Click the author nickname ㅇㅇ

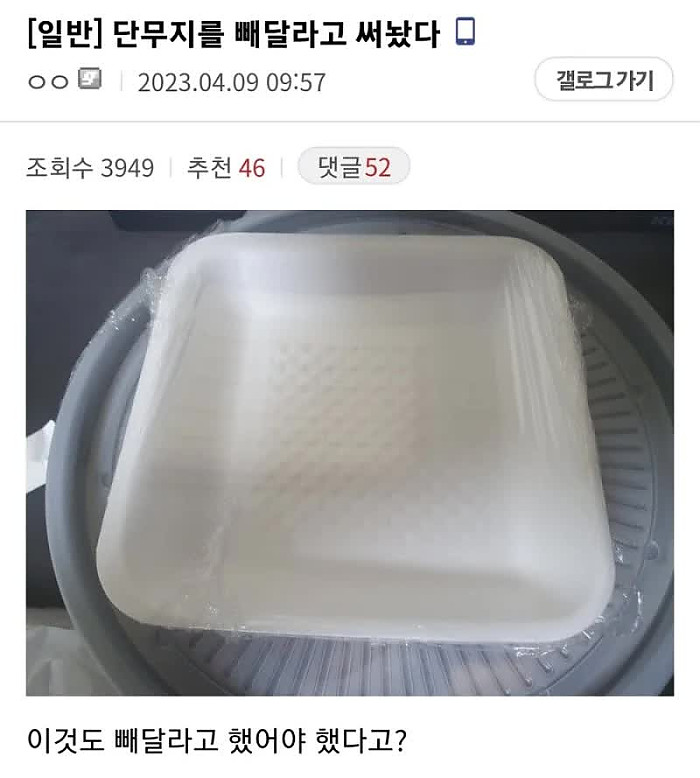[x=48, y=81]
